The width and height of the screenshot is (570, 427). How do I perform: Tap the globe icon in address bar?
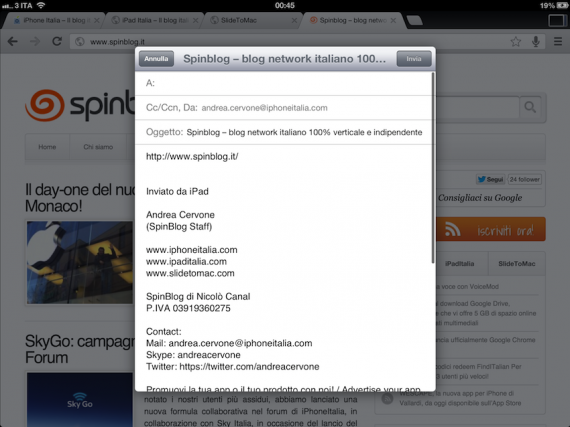tap(80, 42)
